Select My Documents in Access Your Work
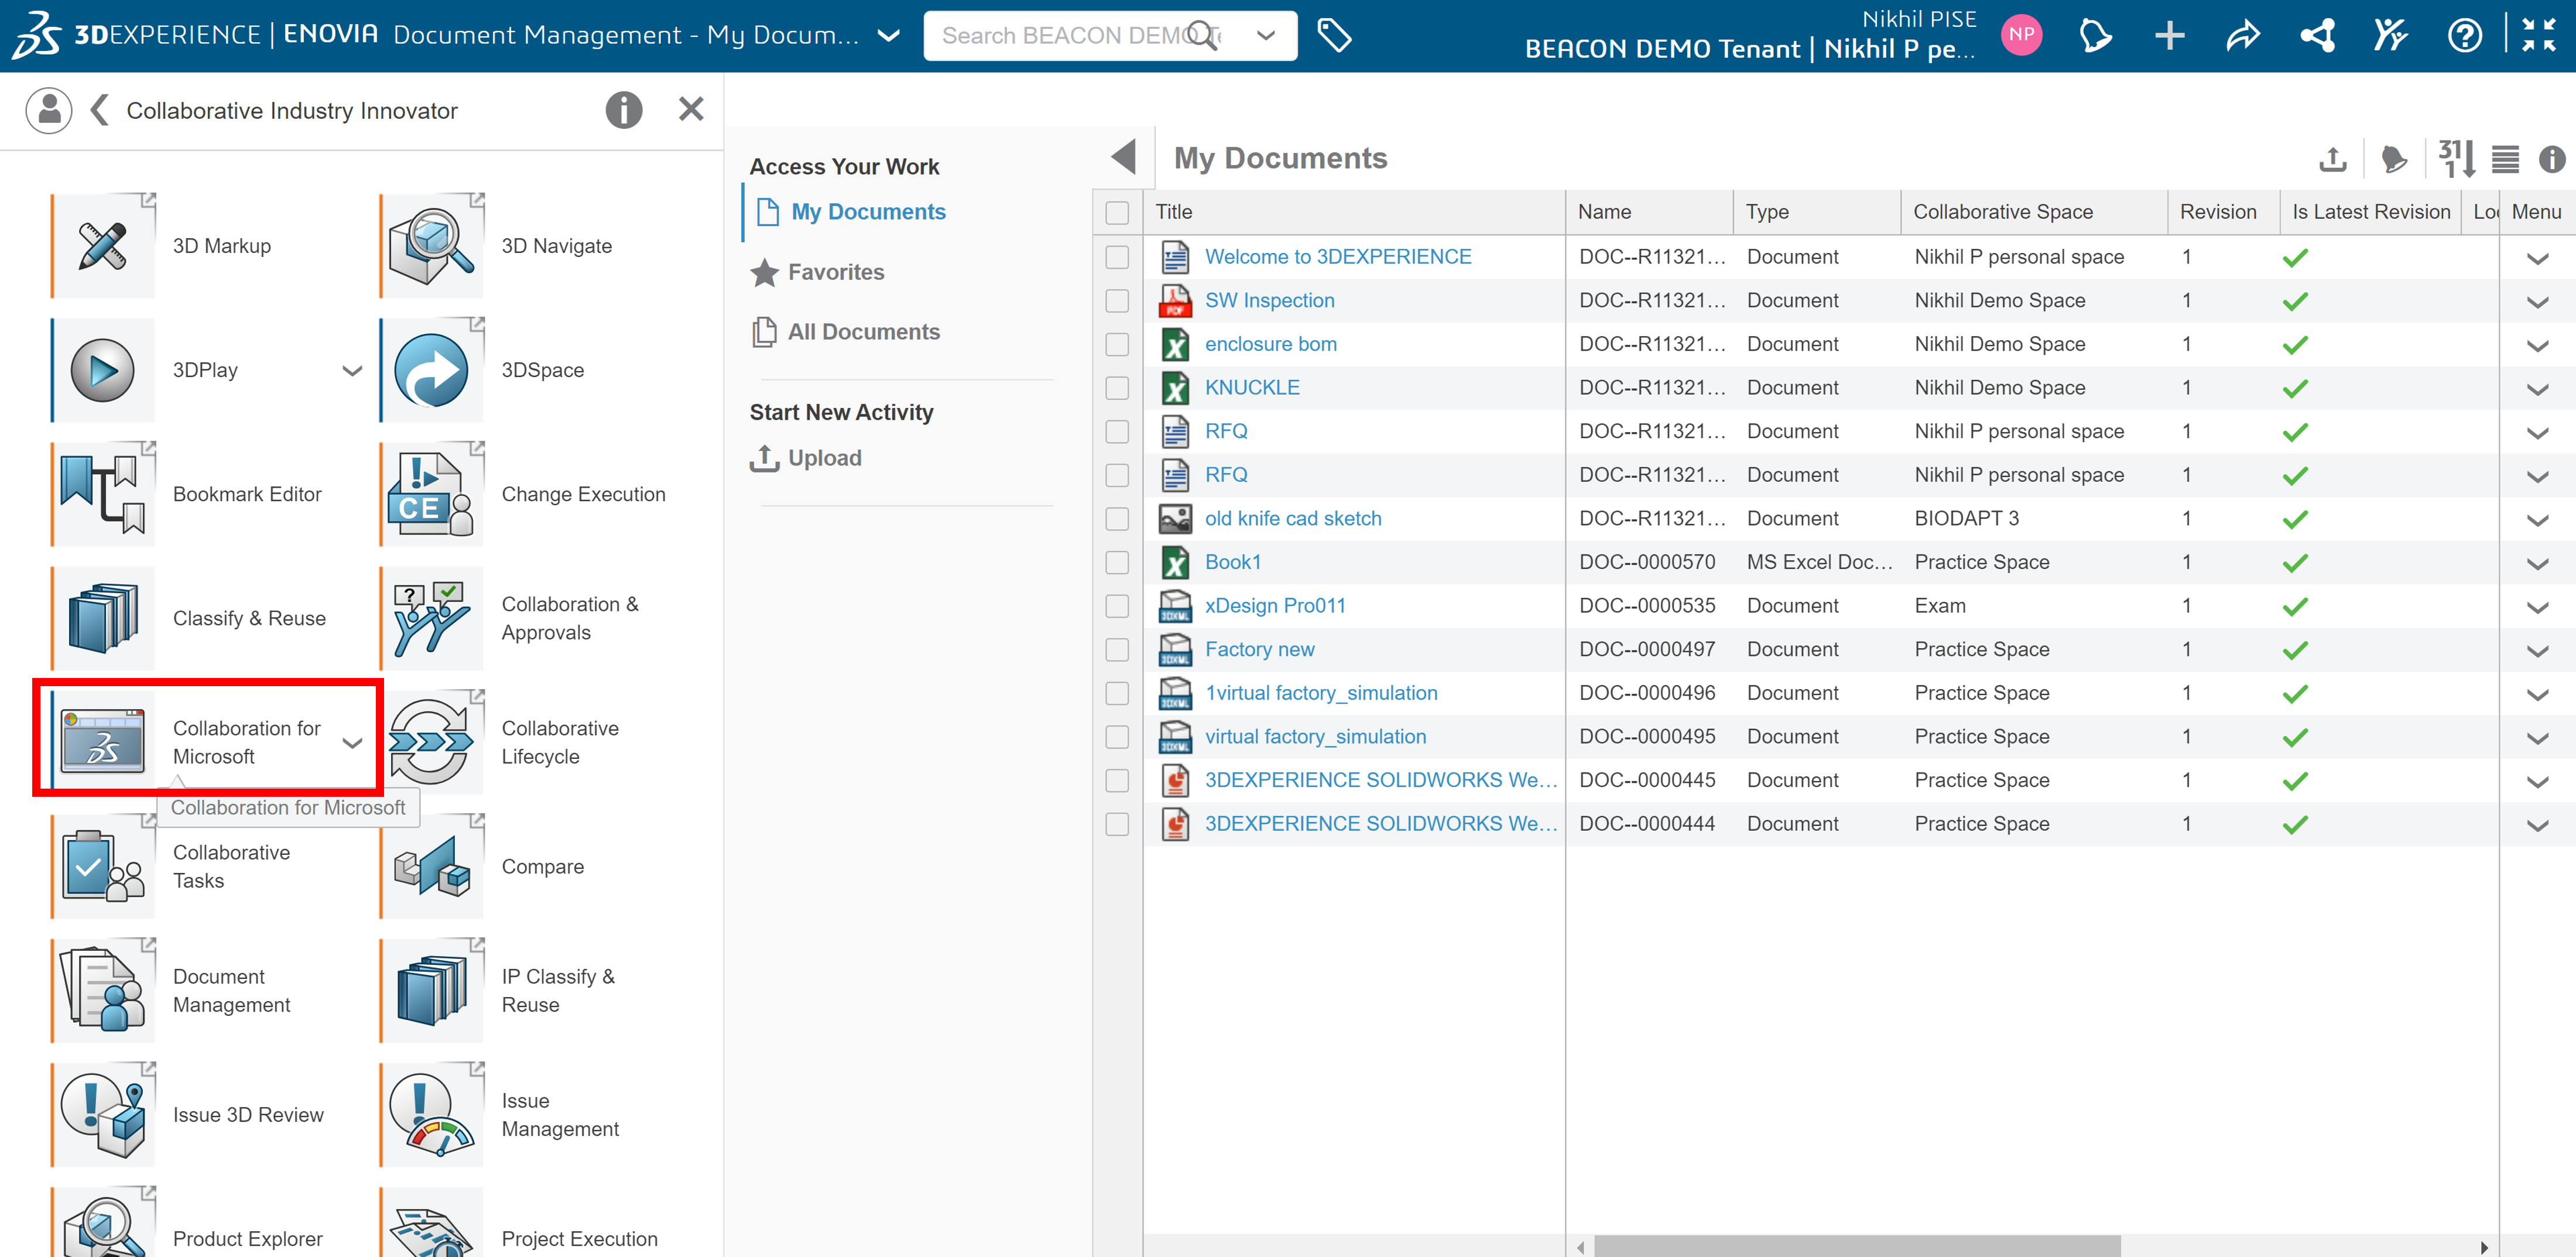This screenshot has height=1257, width=2576. pos(868,212)
